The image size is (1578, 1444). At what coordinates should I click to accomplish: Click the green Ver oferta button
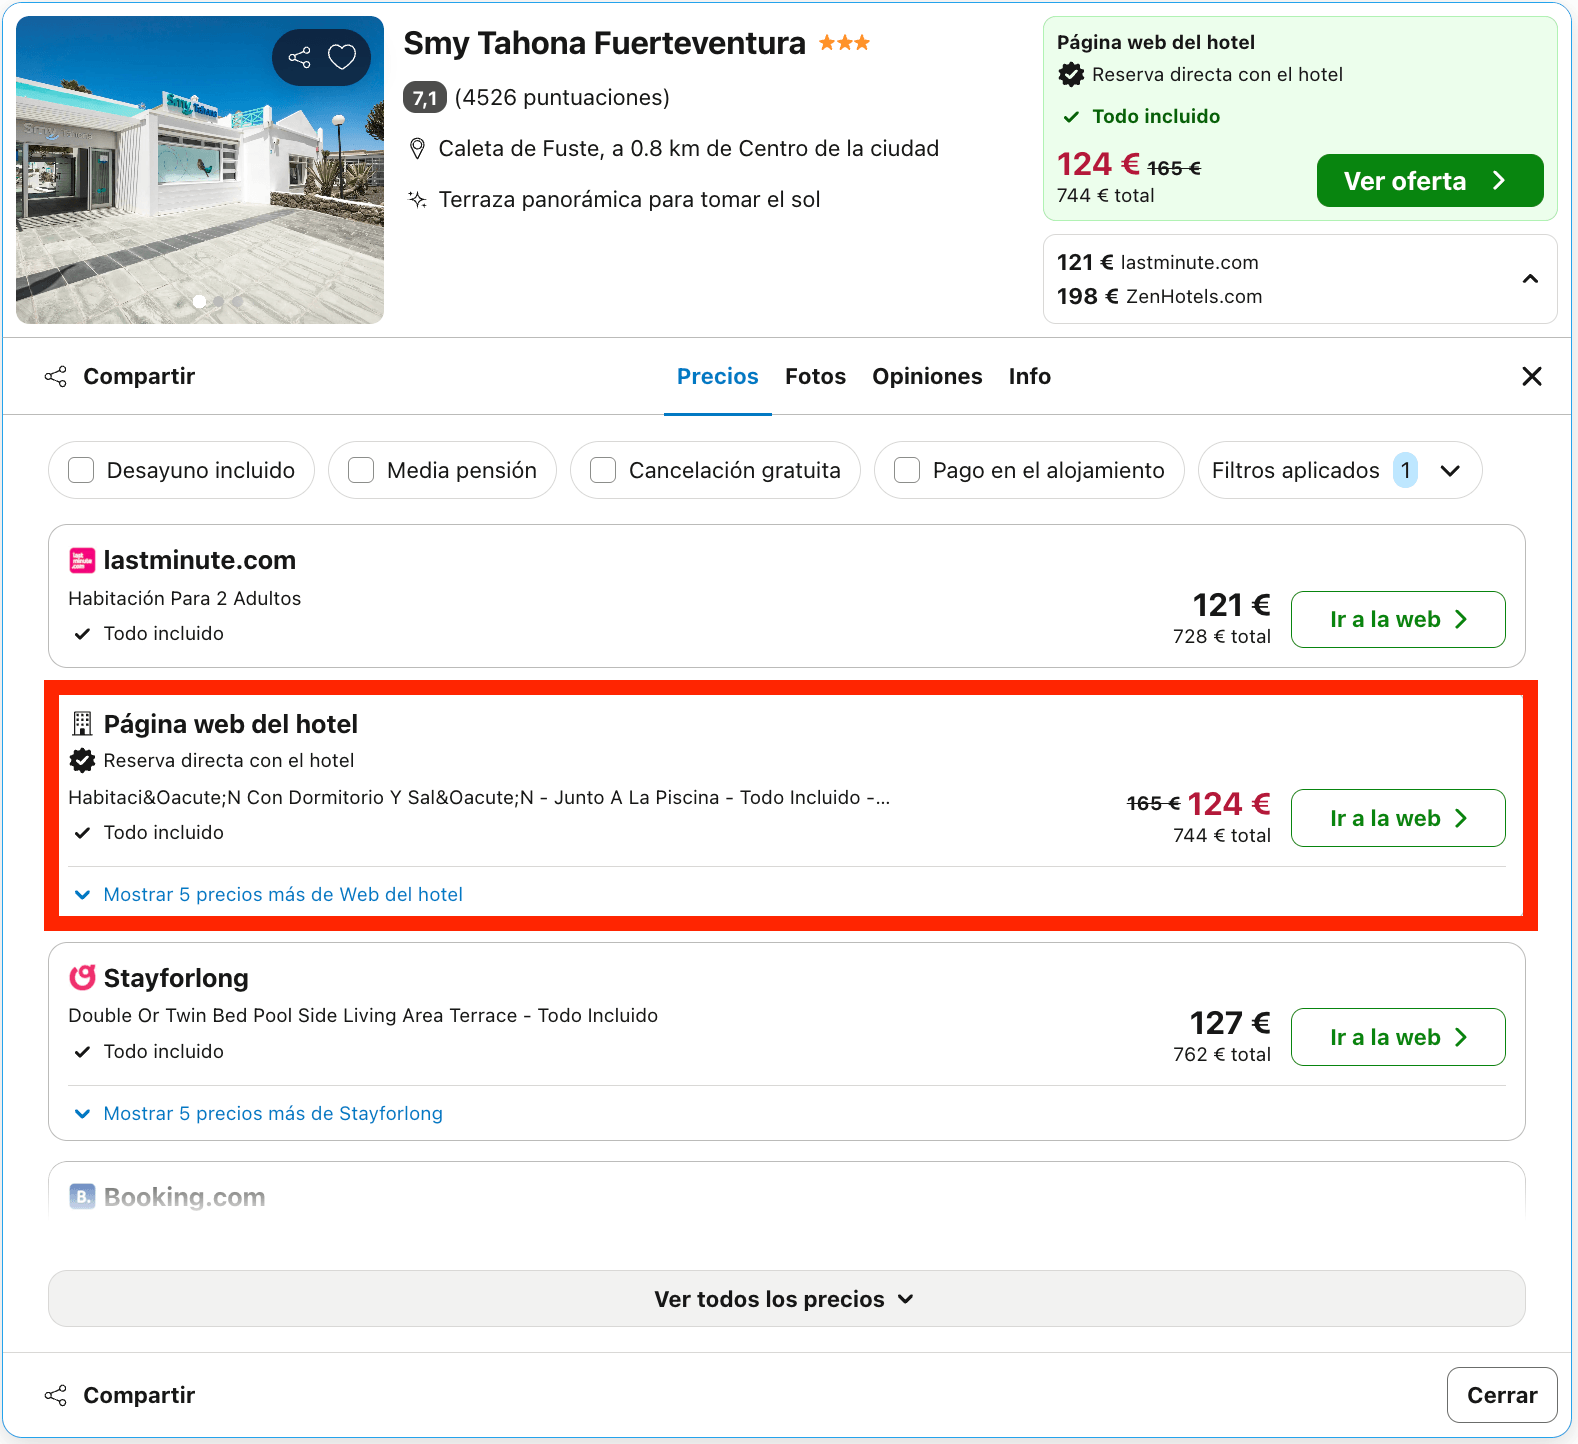1429,181
